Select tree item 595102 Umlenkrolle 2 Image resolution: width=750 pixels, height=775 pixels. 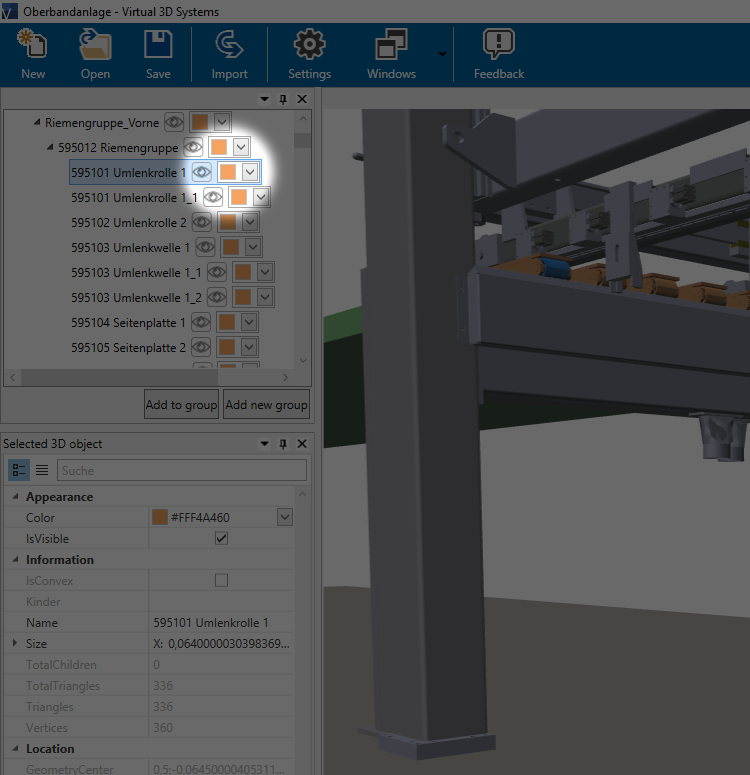129,222
